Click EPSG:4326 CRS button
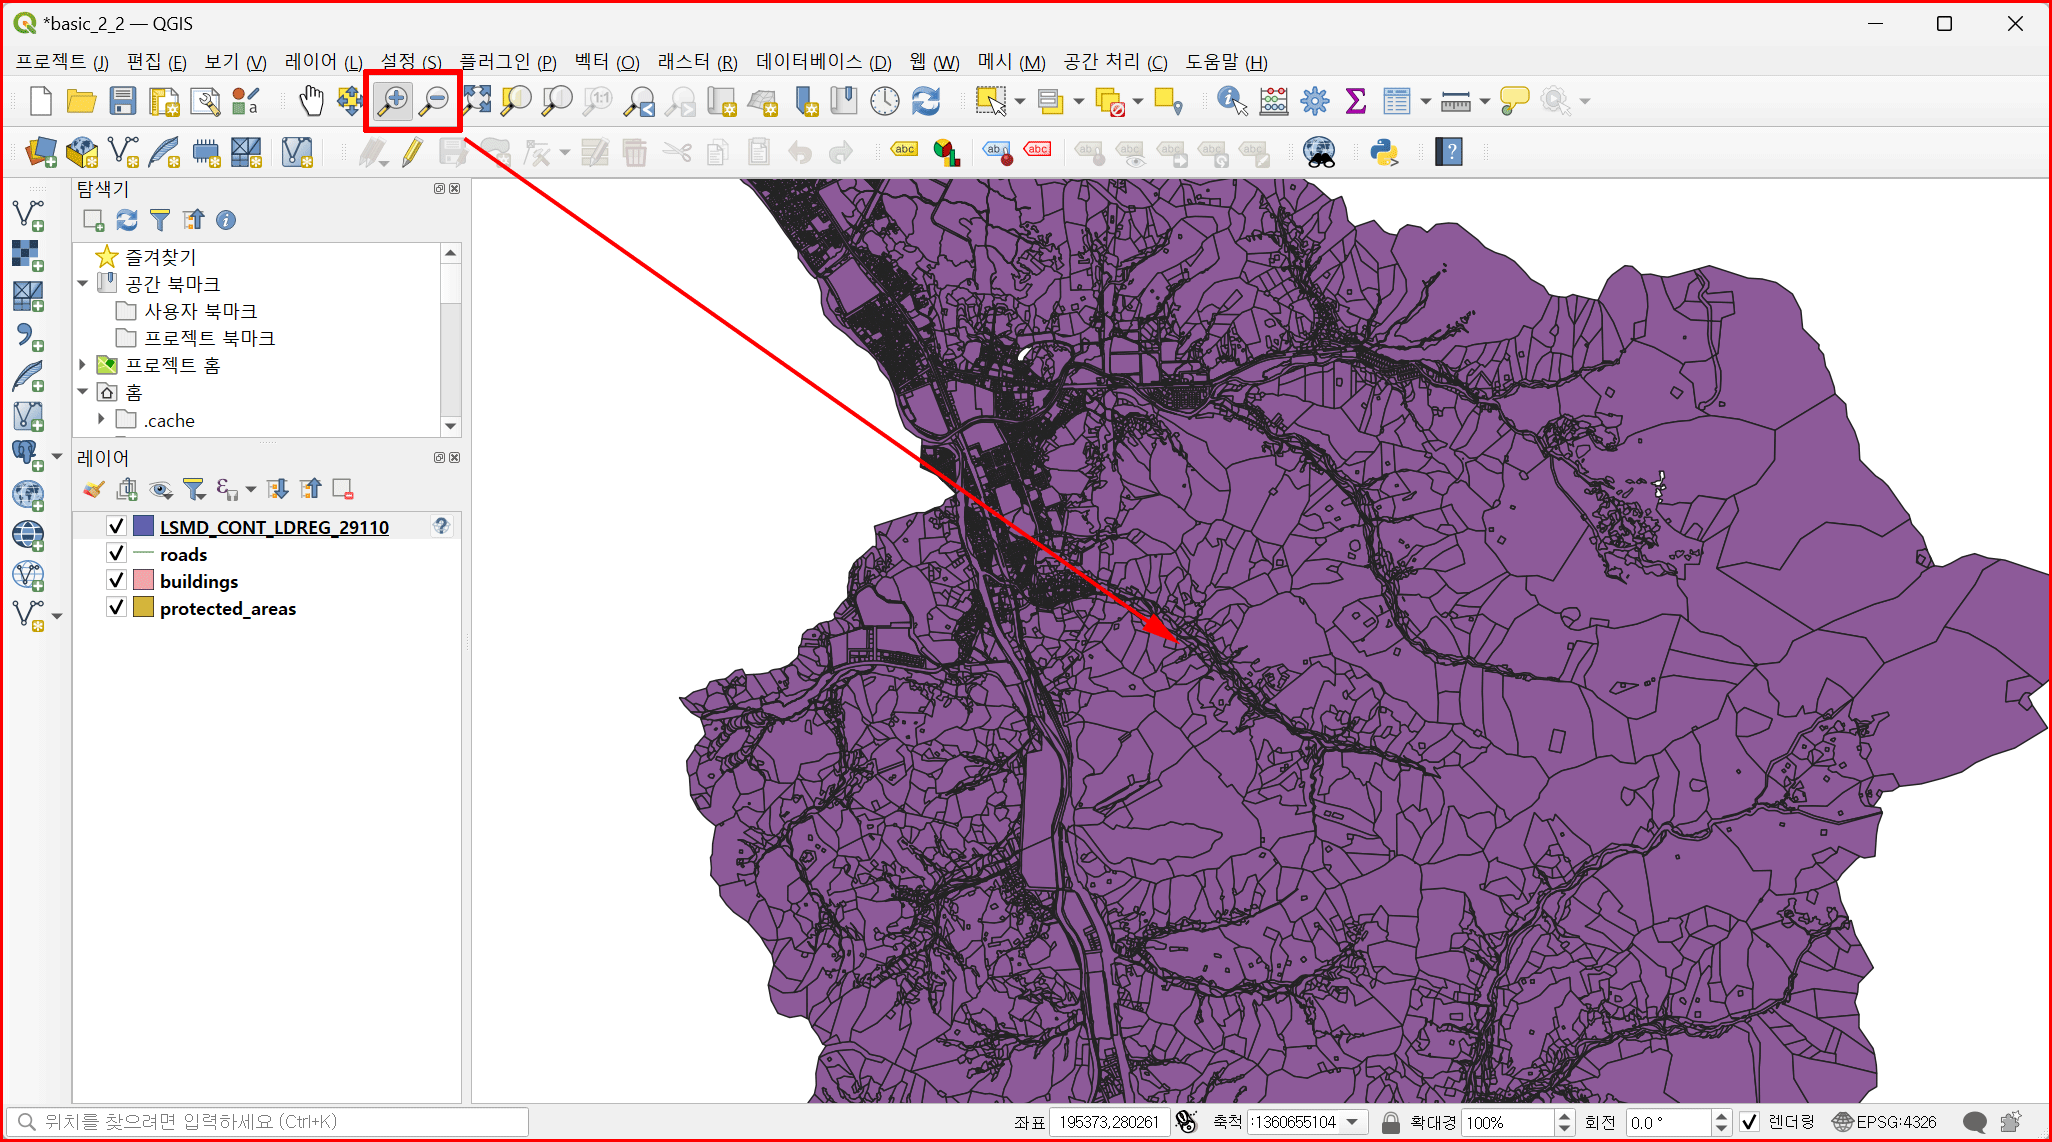Viewport: 2052px width, 1142px height. tap(1884, 1122)
